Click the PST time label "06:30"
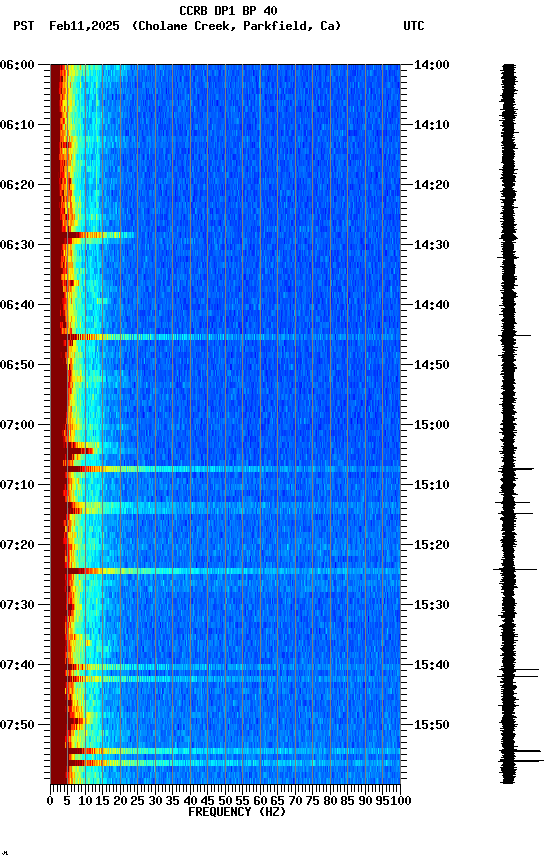 [17, 245]
